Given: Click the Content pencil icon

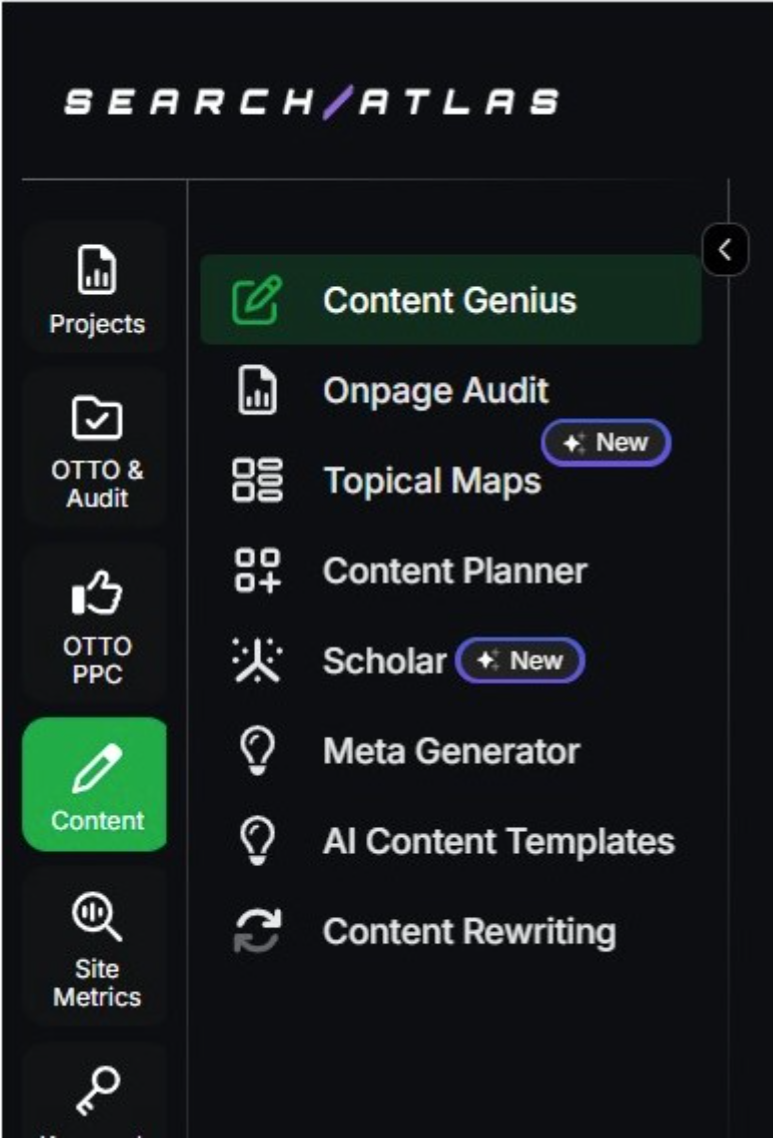Looking at the screenshot, I should (x=97, y=769).
